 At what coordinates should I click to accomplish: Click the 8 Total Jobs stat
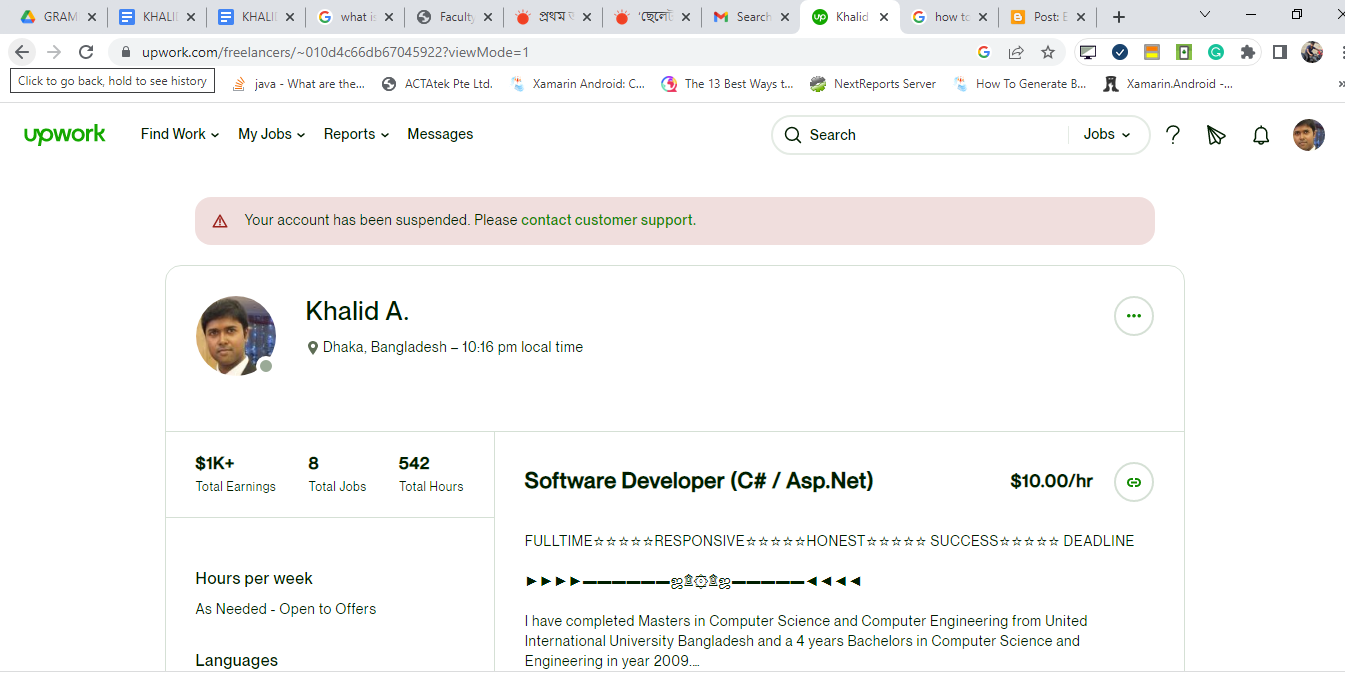click(337, 474)
